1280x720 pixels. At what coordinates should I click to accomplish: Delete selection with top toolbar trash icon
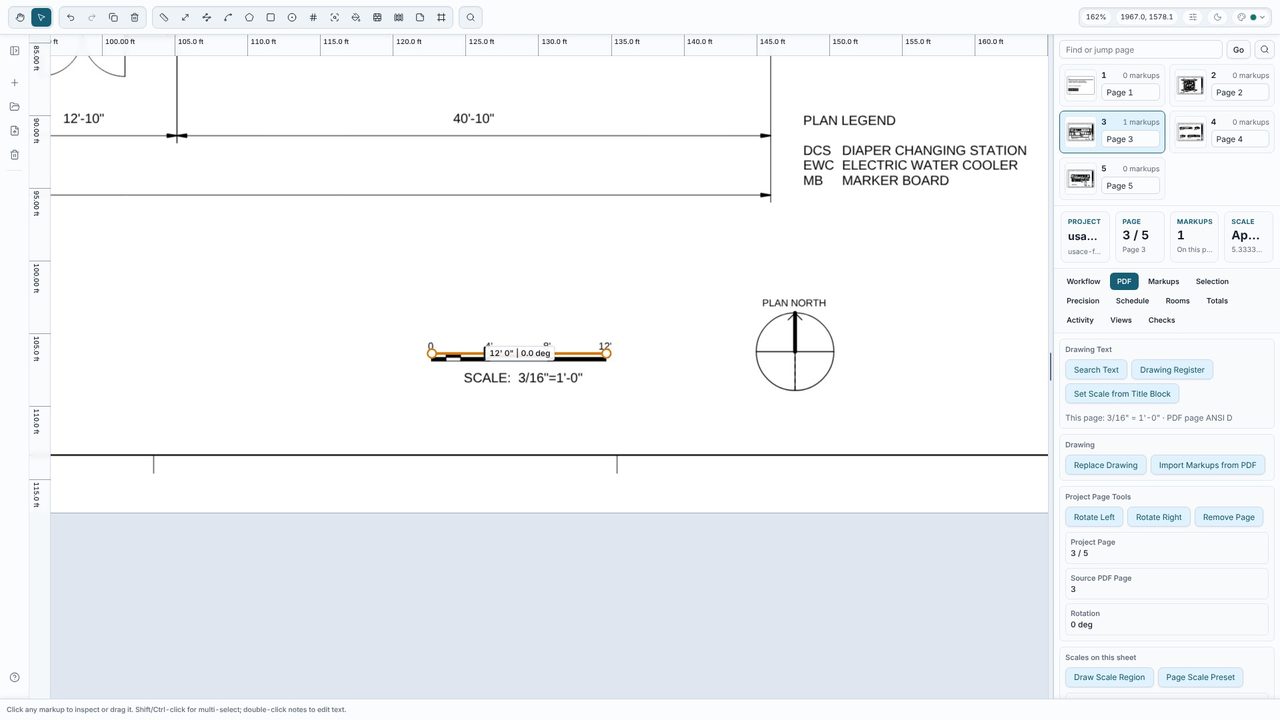[135, 17]
